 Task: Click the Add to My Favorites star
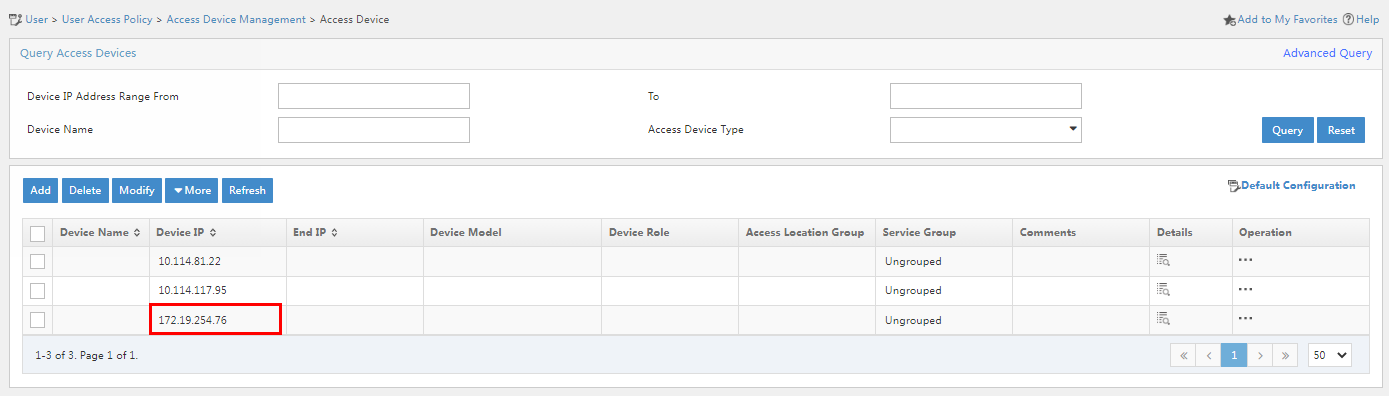[1230, 19]
